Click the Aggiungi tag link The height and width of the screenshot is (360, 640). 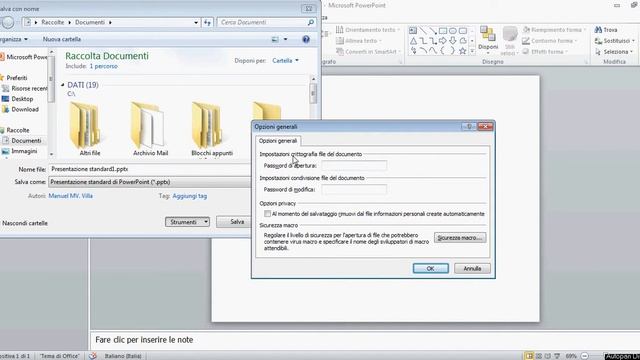point(189,196)
